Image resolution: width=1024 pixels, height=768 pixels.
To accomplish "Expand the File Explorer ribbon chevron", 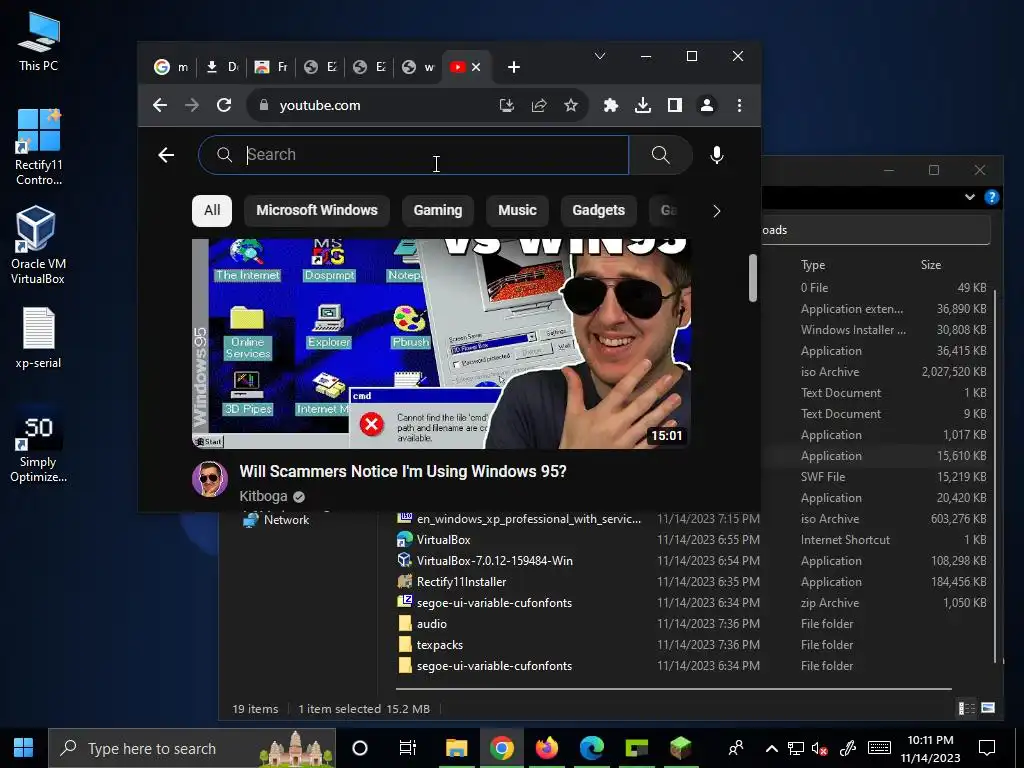I will 970,197.
